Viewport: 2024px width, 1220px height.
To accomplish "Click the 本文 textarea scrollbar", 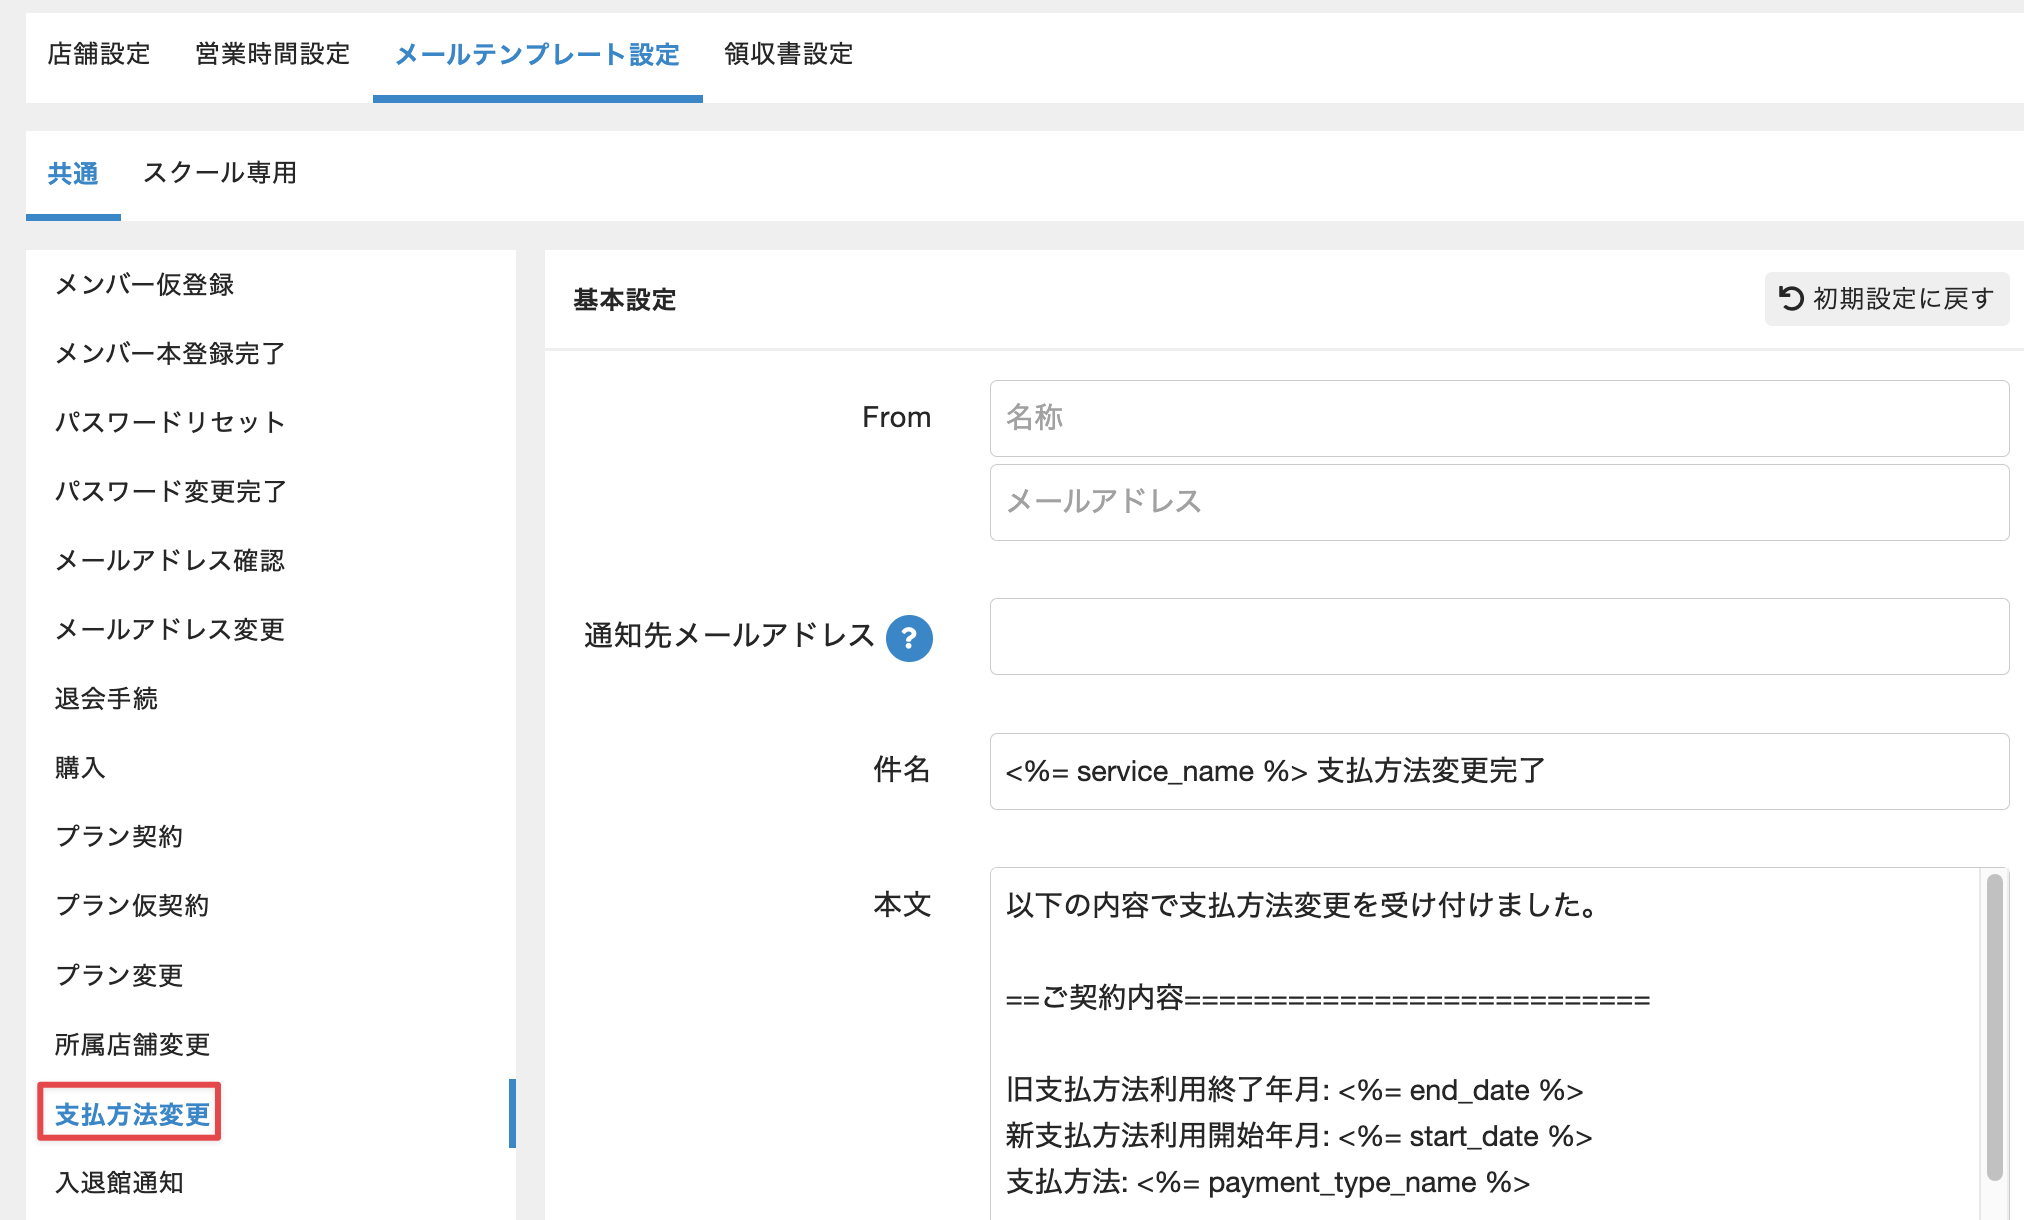I will (x=1994, y=1025).
